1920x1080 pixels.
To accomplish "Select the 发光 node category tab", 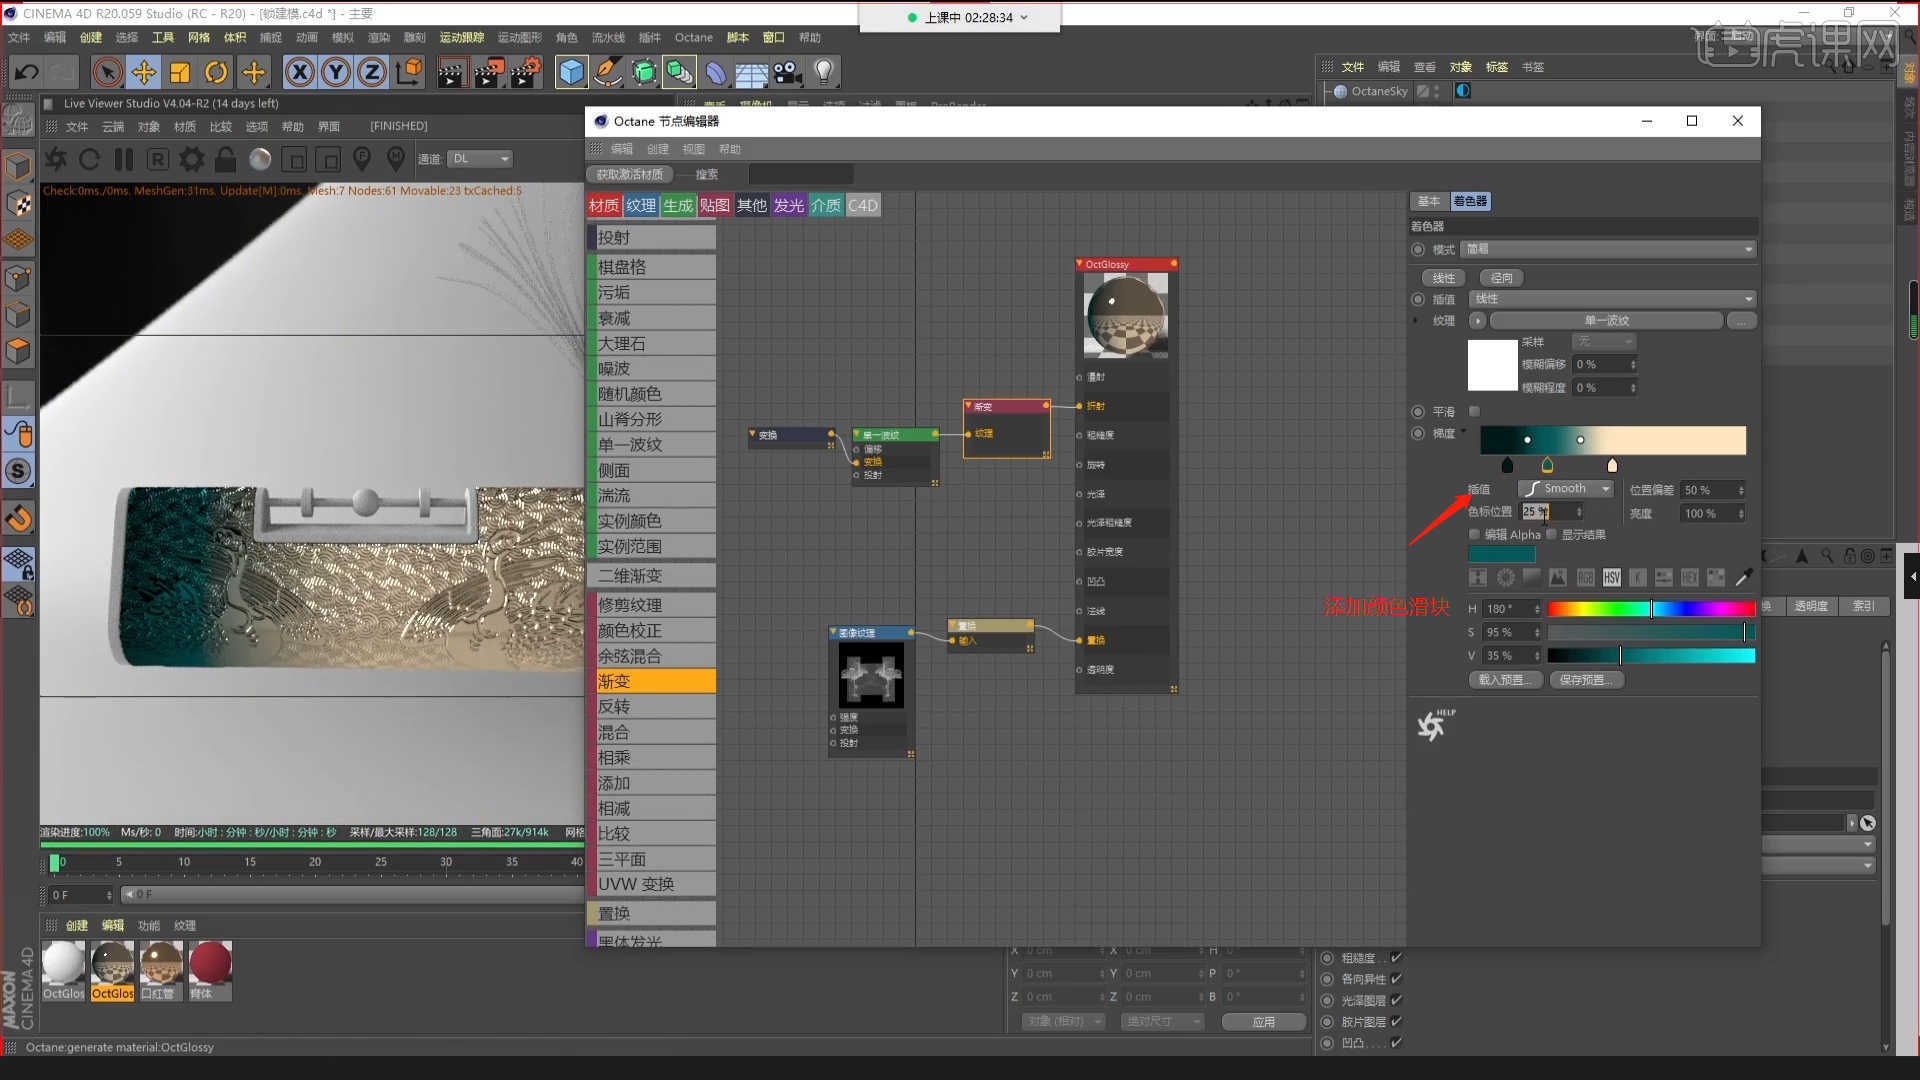I will tap(788, 205).
